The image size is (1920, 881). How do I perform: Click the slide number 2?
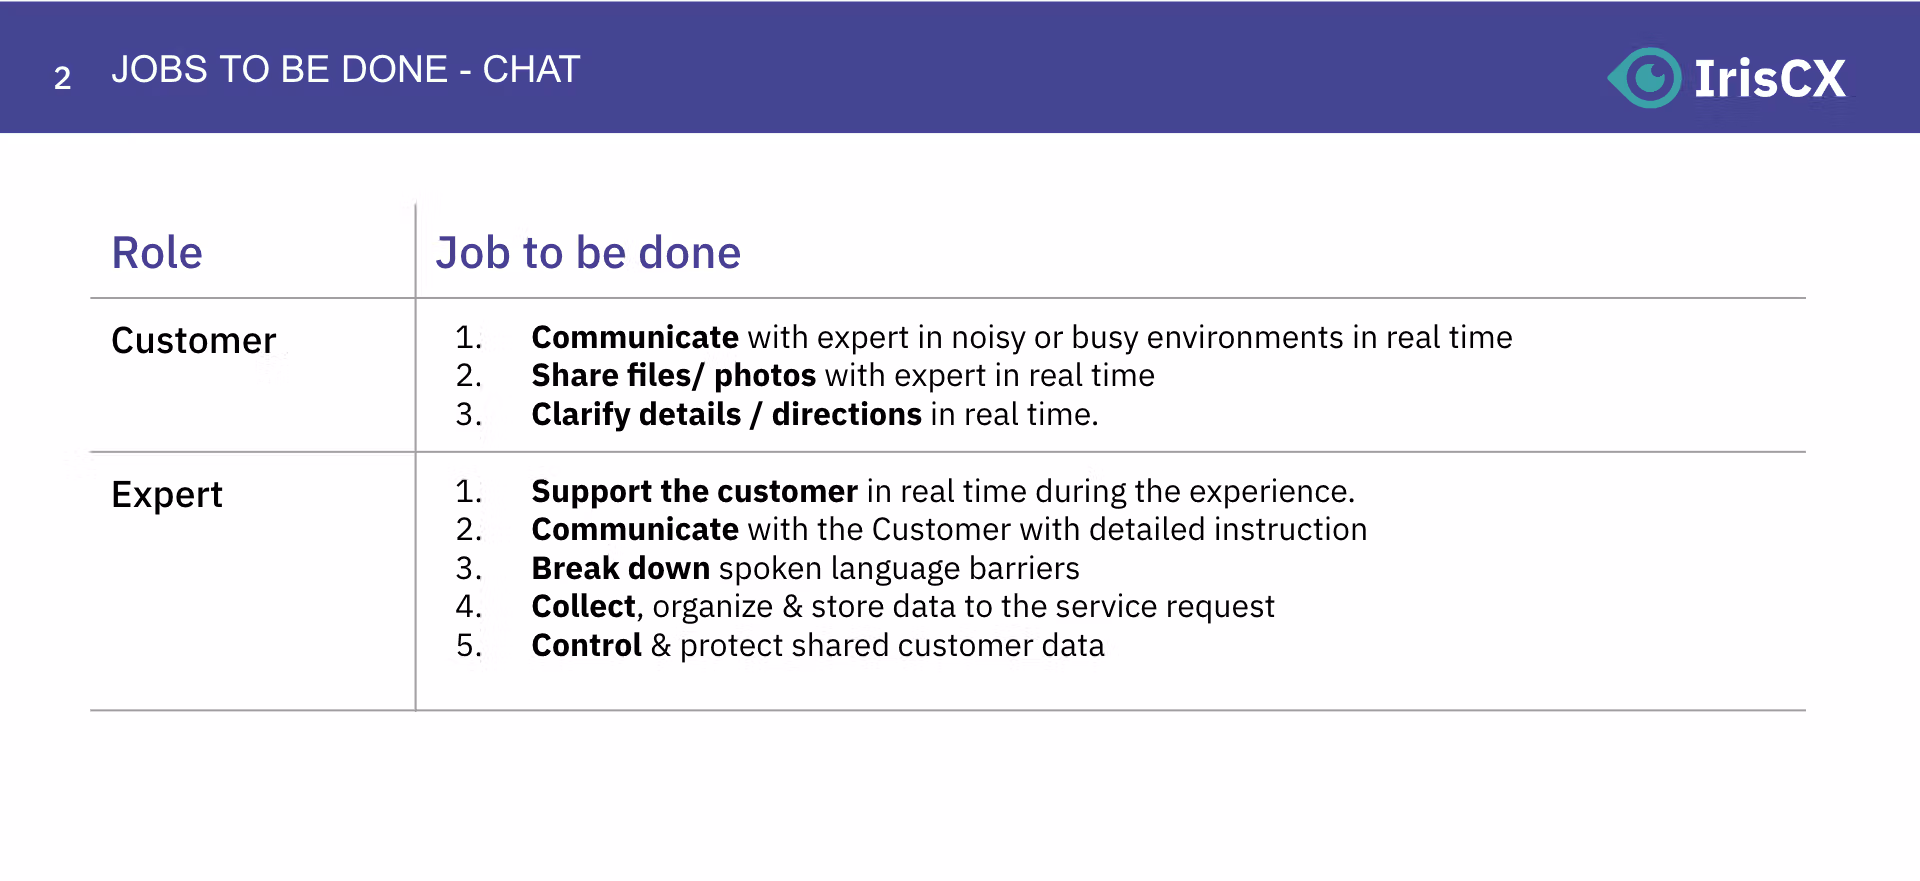coord(62,78)
